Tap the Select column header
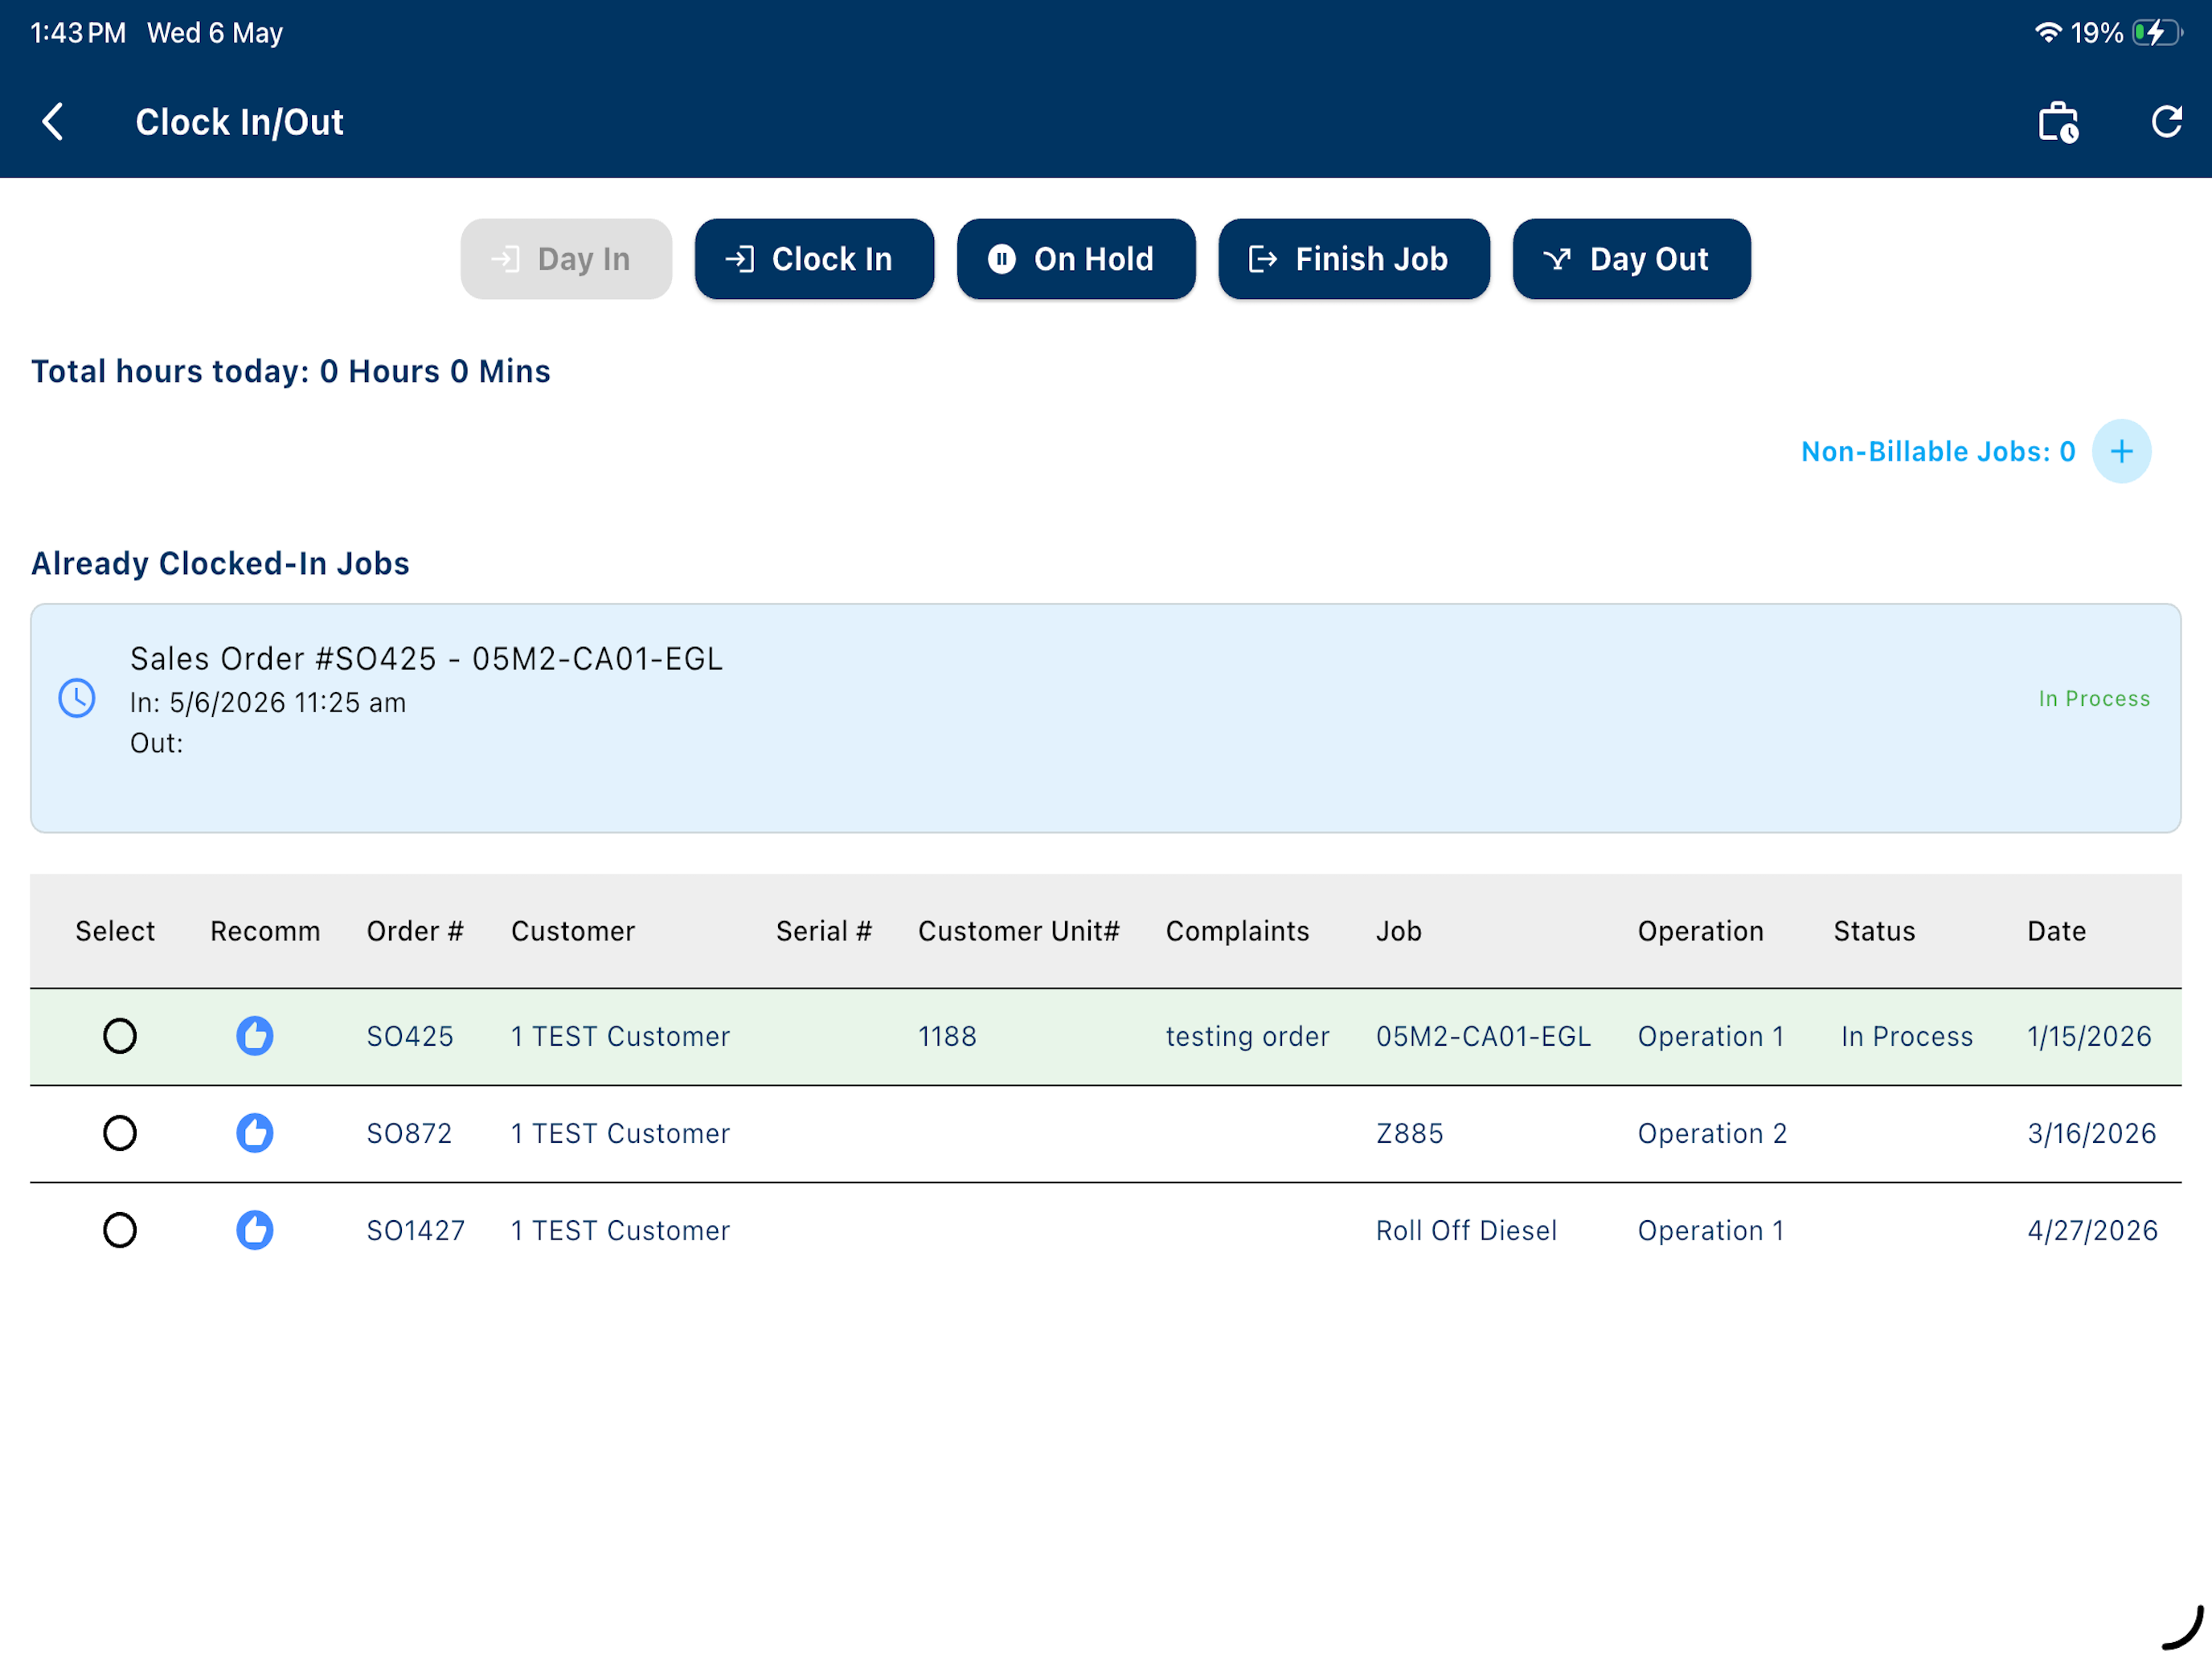The width and height of the screenshot is (2212, 1659). [115, 931]
